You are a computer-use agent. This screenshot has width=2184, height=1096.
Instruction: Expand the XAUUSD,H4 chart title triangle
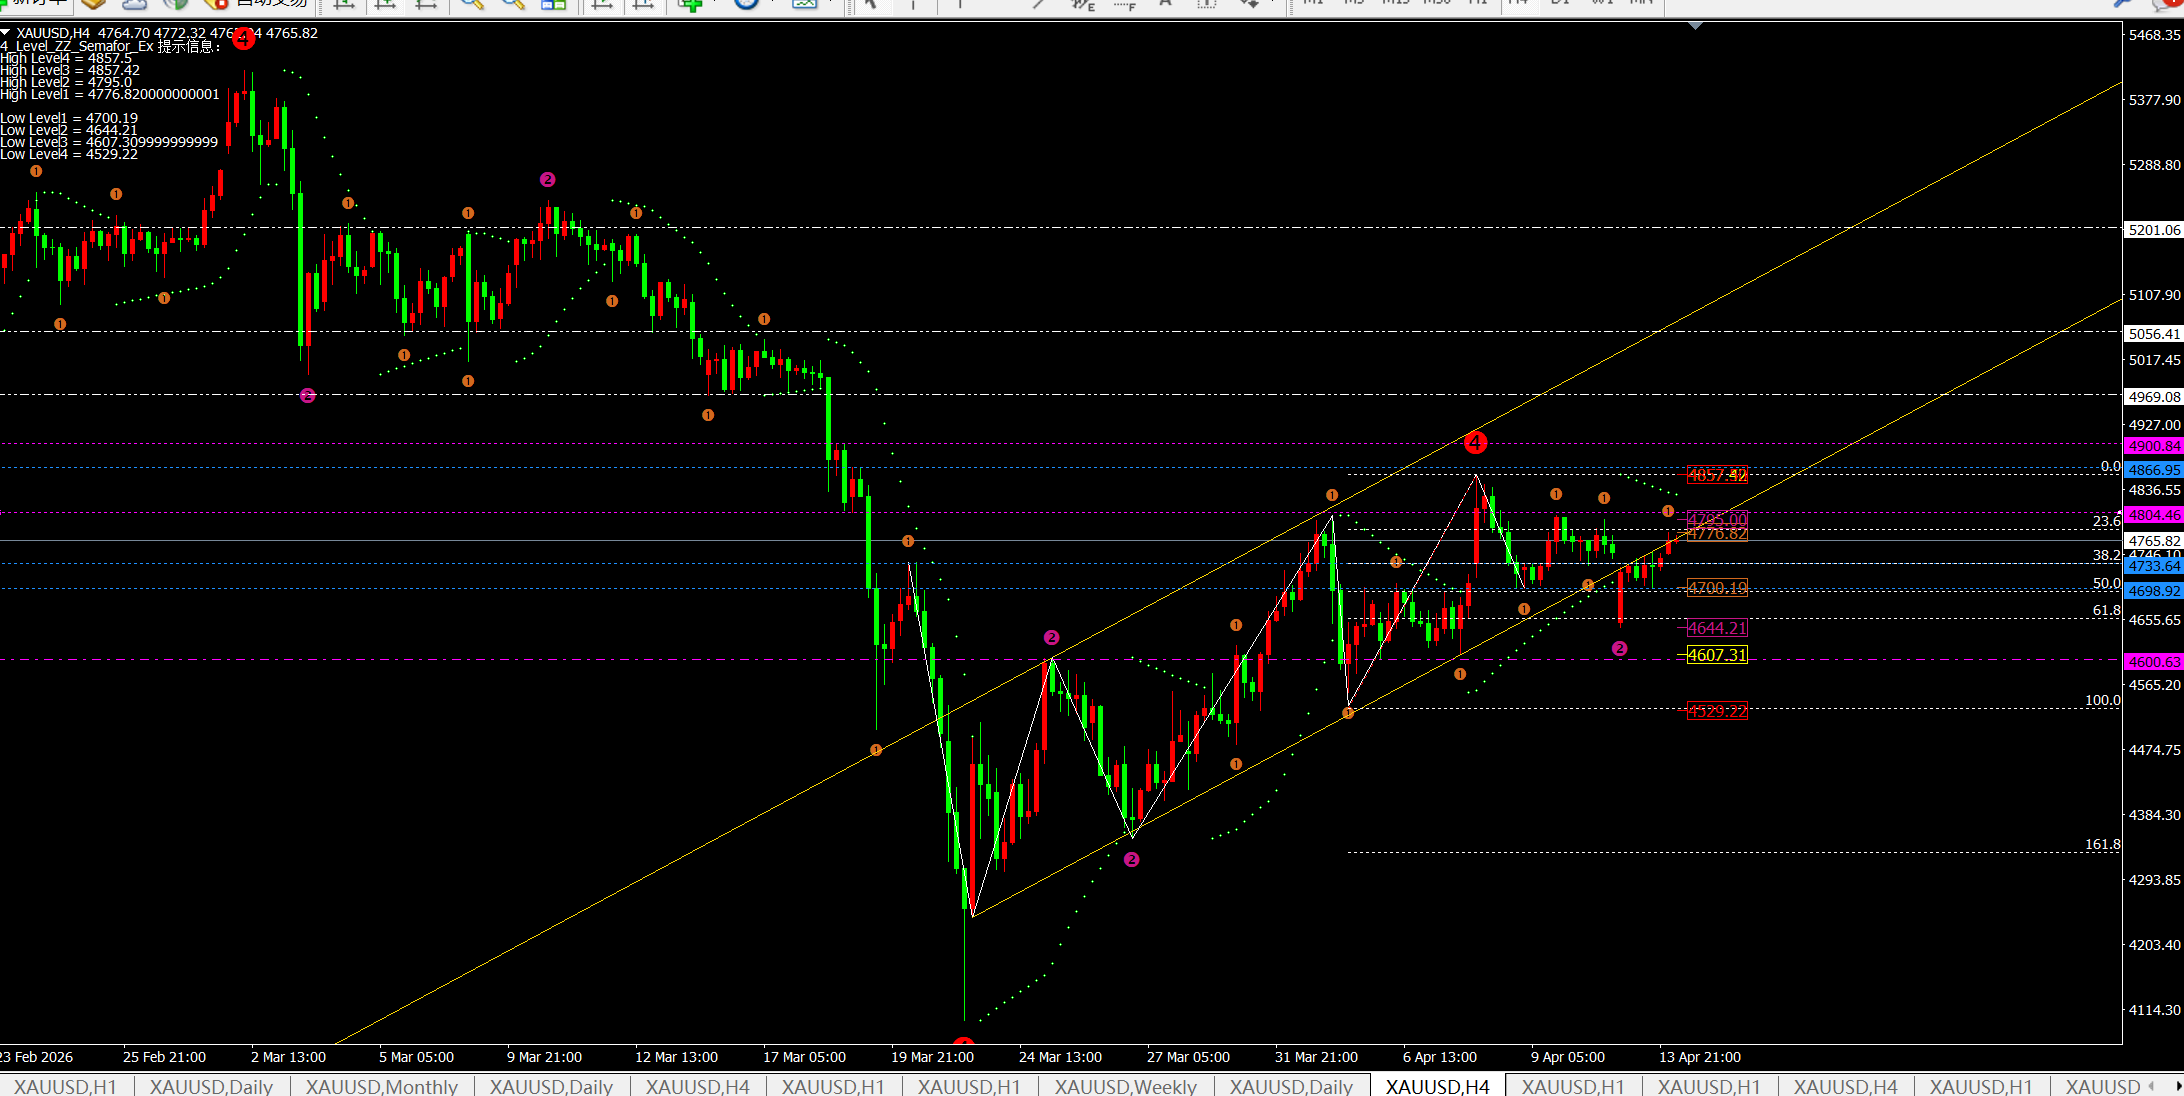(x=6, y=33)
